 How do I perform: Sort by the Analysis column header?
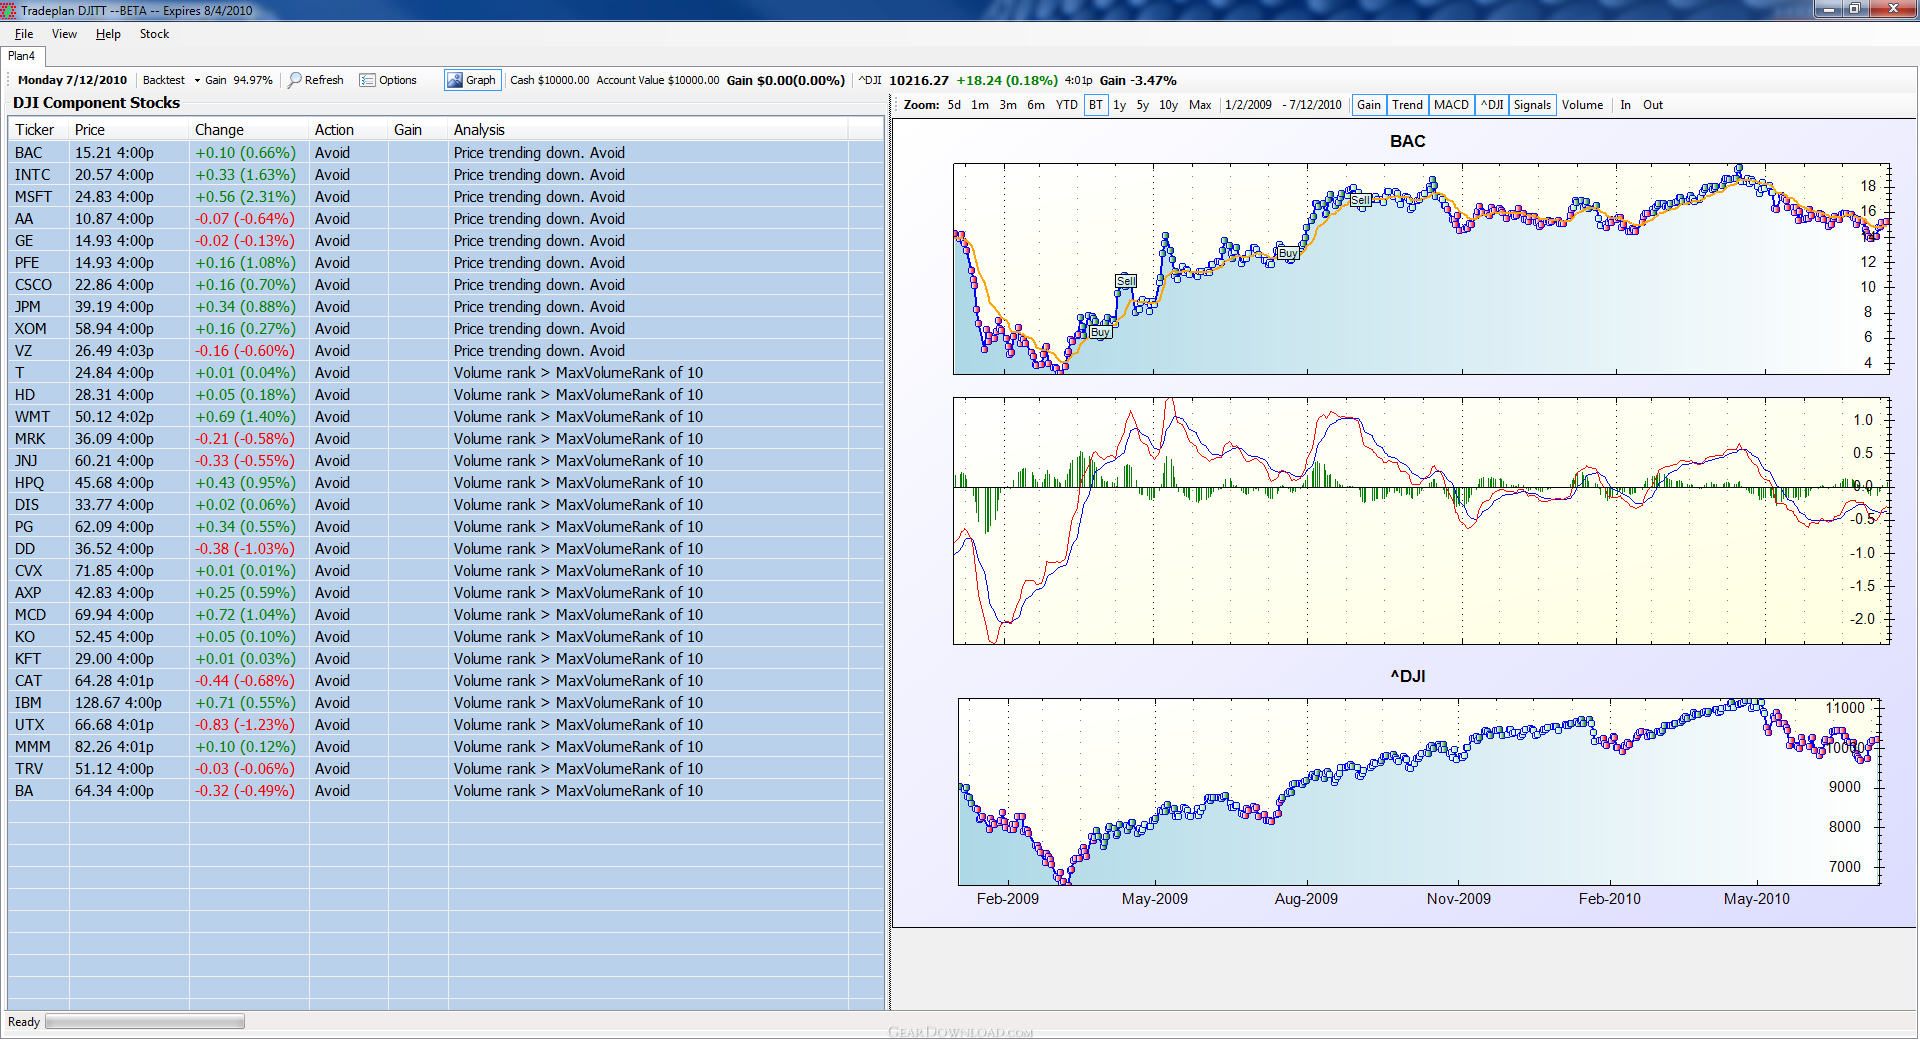648,130
